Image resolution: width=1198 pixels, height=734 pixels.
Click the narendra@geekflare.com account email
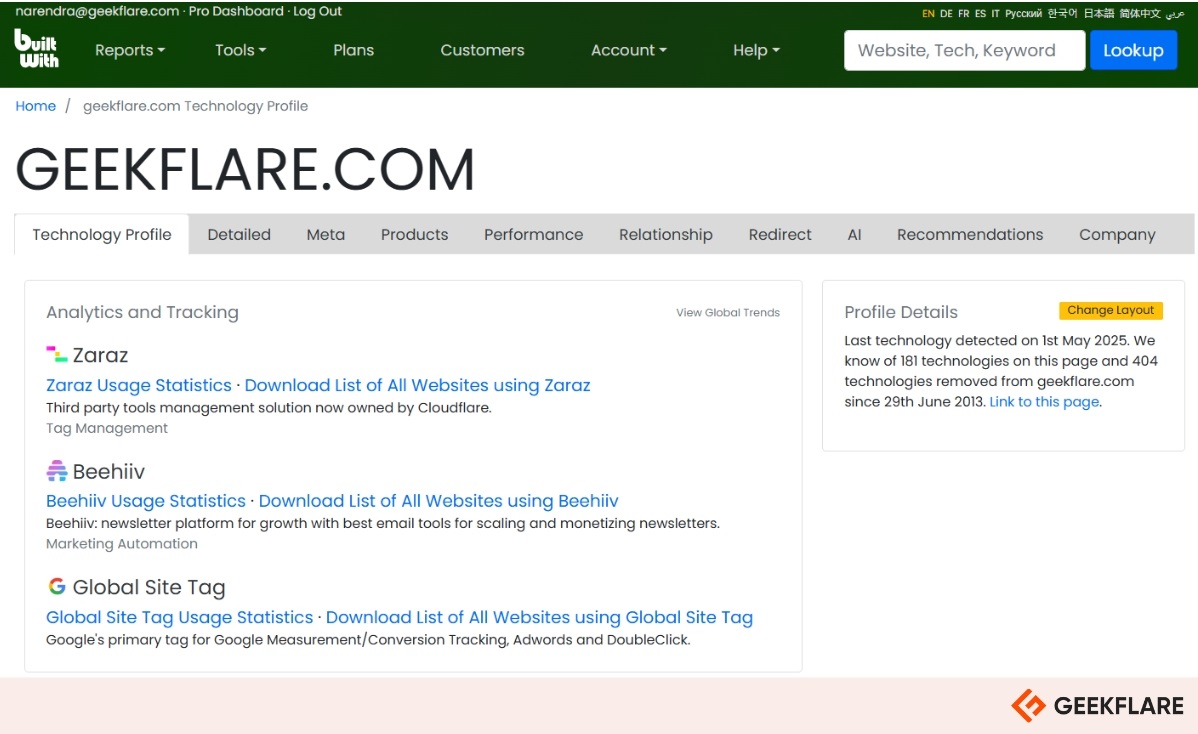click(97, 11)
